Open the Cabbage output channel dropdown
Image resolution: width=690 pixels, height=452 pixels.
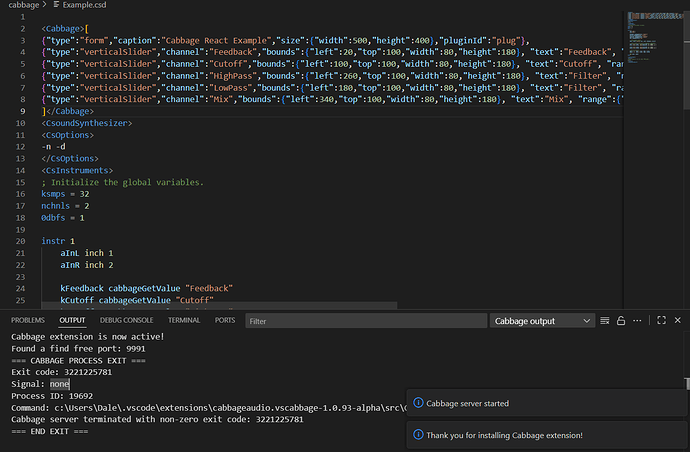tap(541, 321)
